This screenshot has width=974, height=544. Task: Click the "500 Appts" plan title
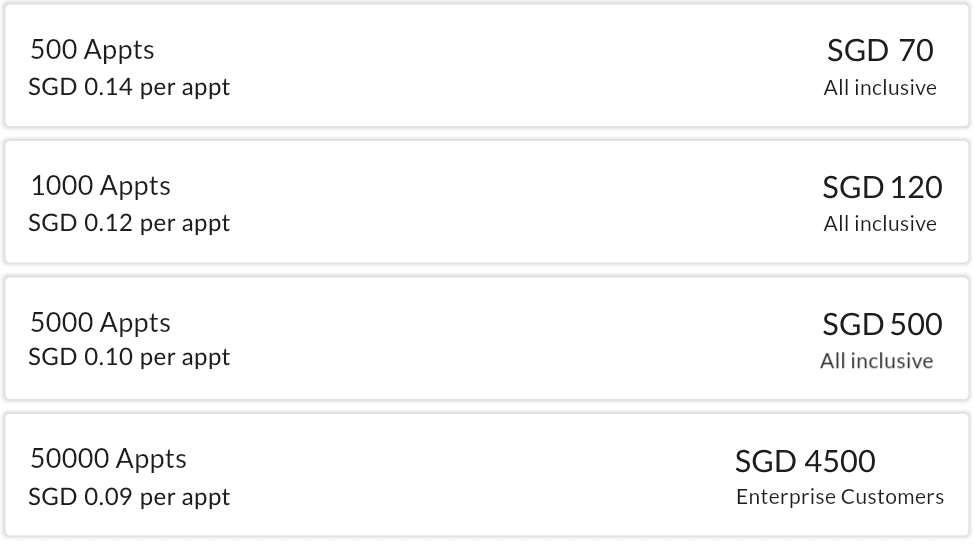[x=92, y=50]
